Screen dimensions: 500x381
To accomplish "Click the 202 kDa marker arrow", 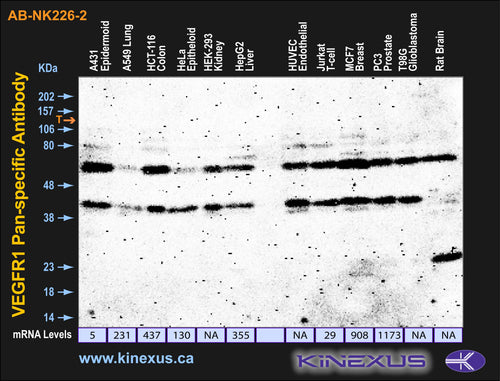I will click(65, 96).
